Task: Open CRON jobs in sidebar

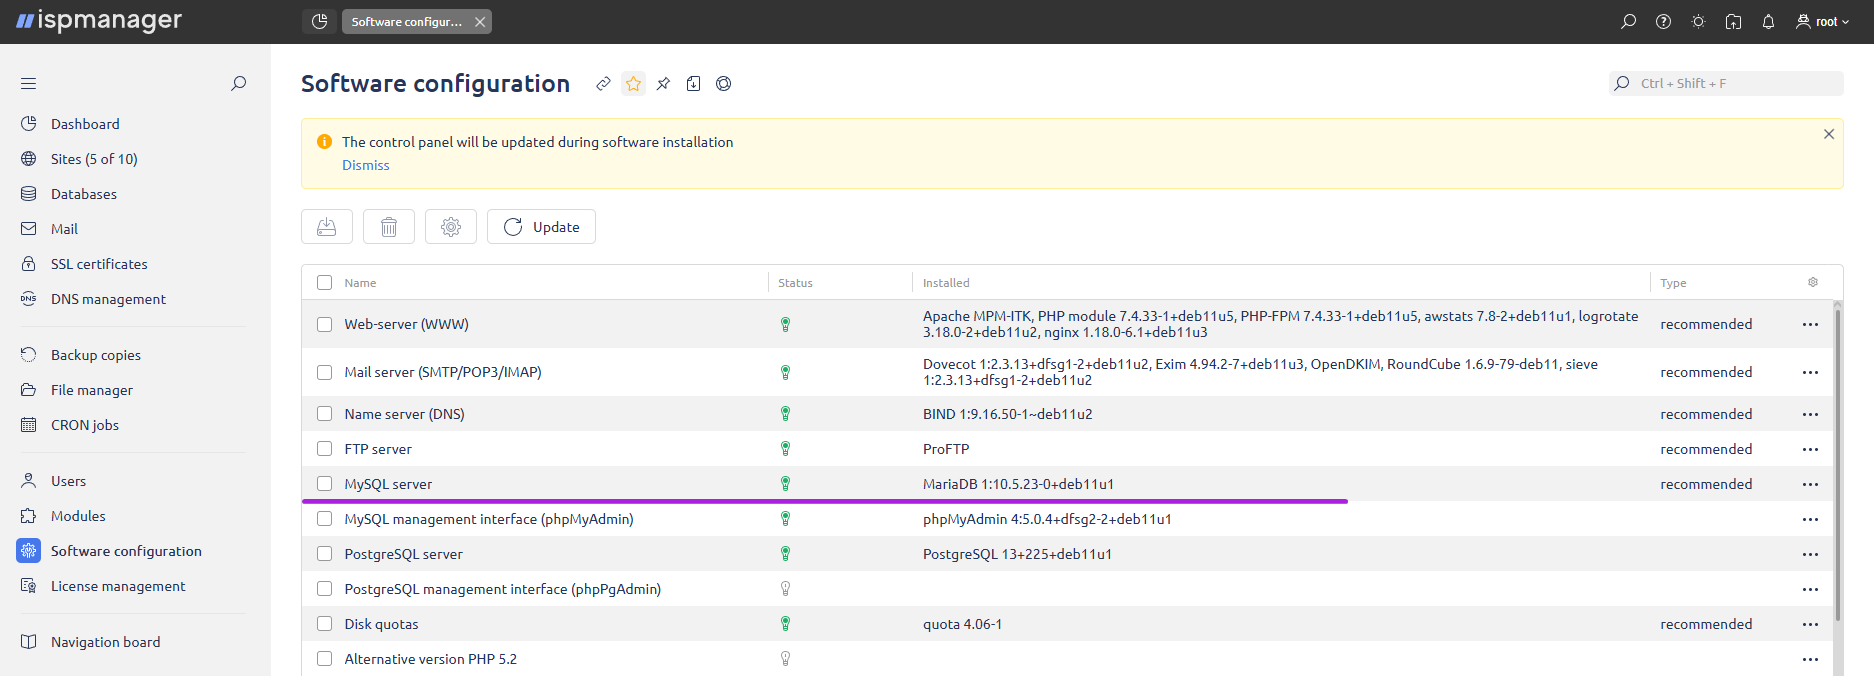Action: coord(85,425)
